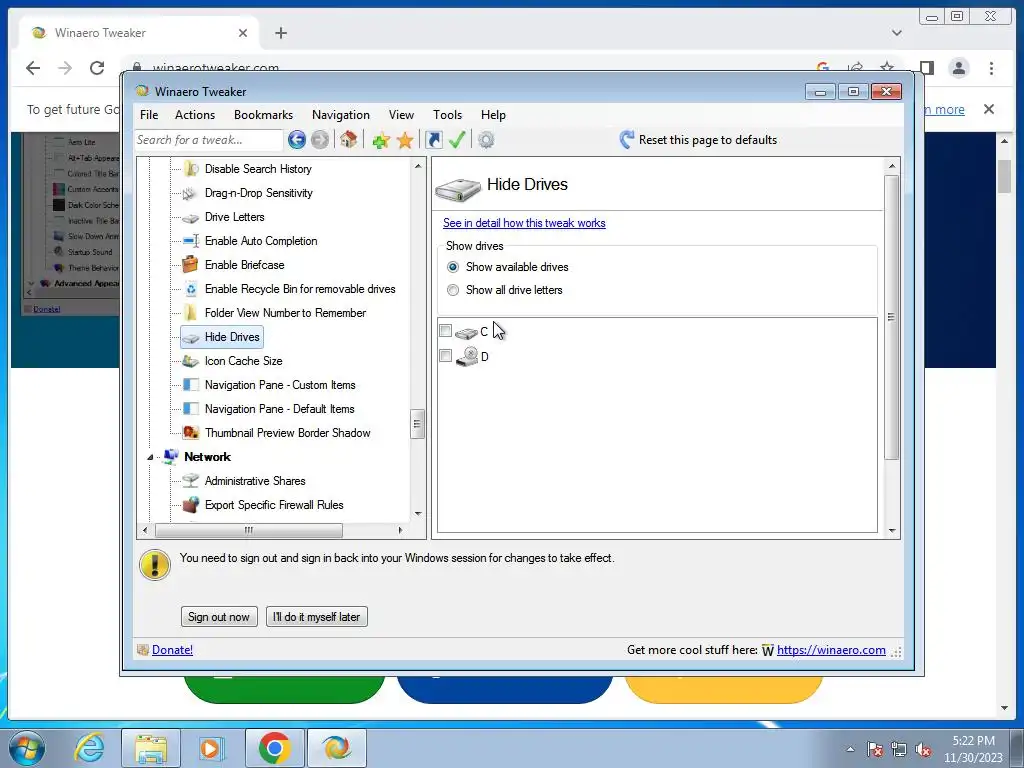The image size is (1024, 768).
Task: Click the Enable Auto Completion icon
Action: 191,241
